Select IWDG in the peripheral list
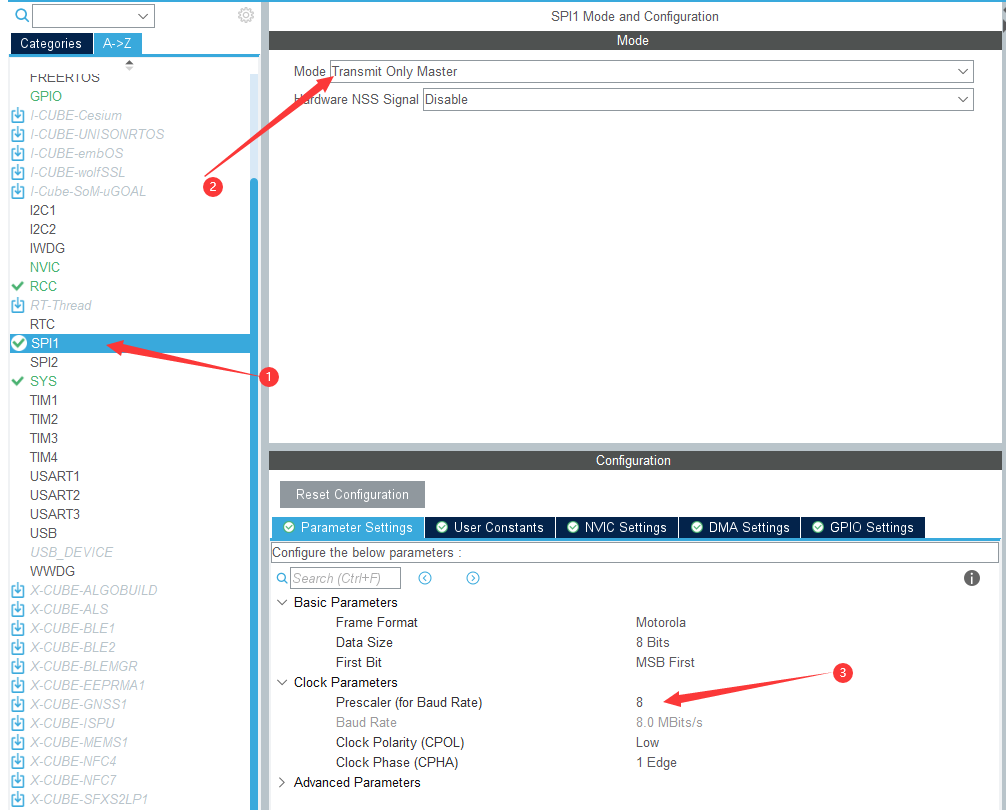Viewport: 1006px width, 810px height. click(47, 248)
